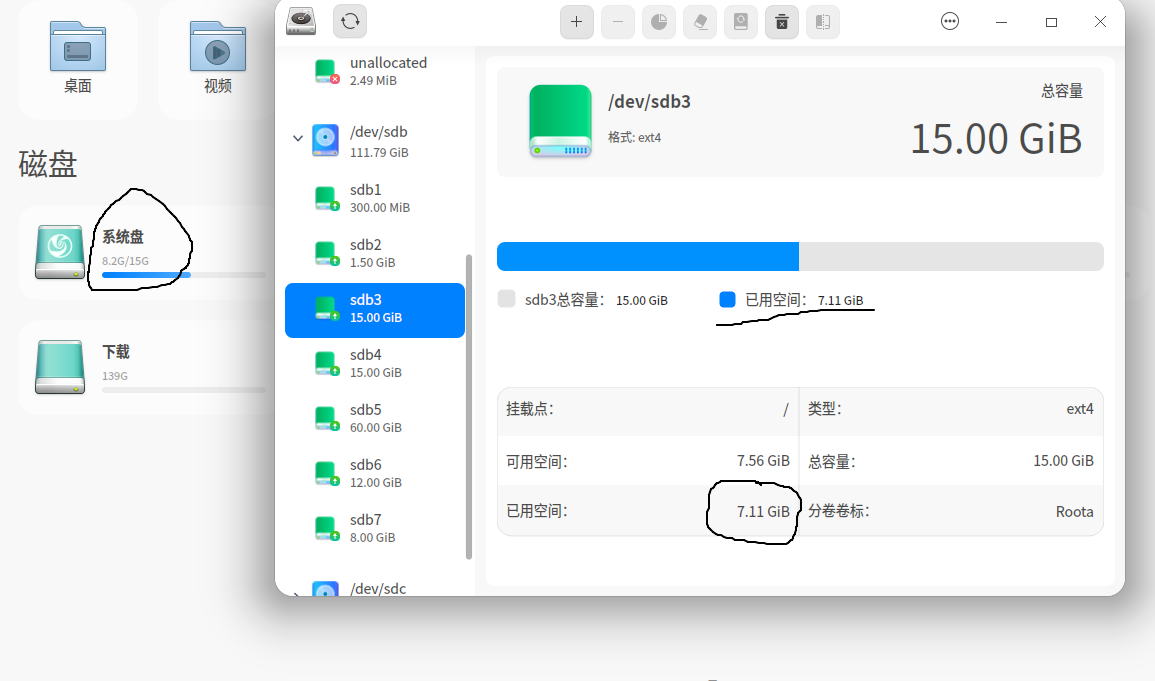
Task: Select partition sdb3 15.00 GiB
Action: pyautogui.click(x=375, y=310)
